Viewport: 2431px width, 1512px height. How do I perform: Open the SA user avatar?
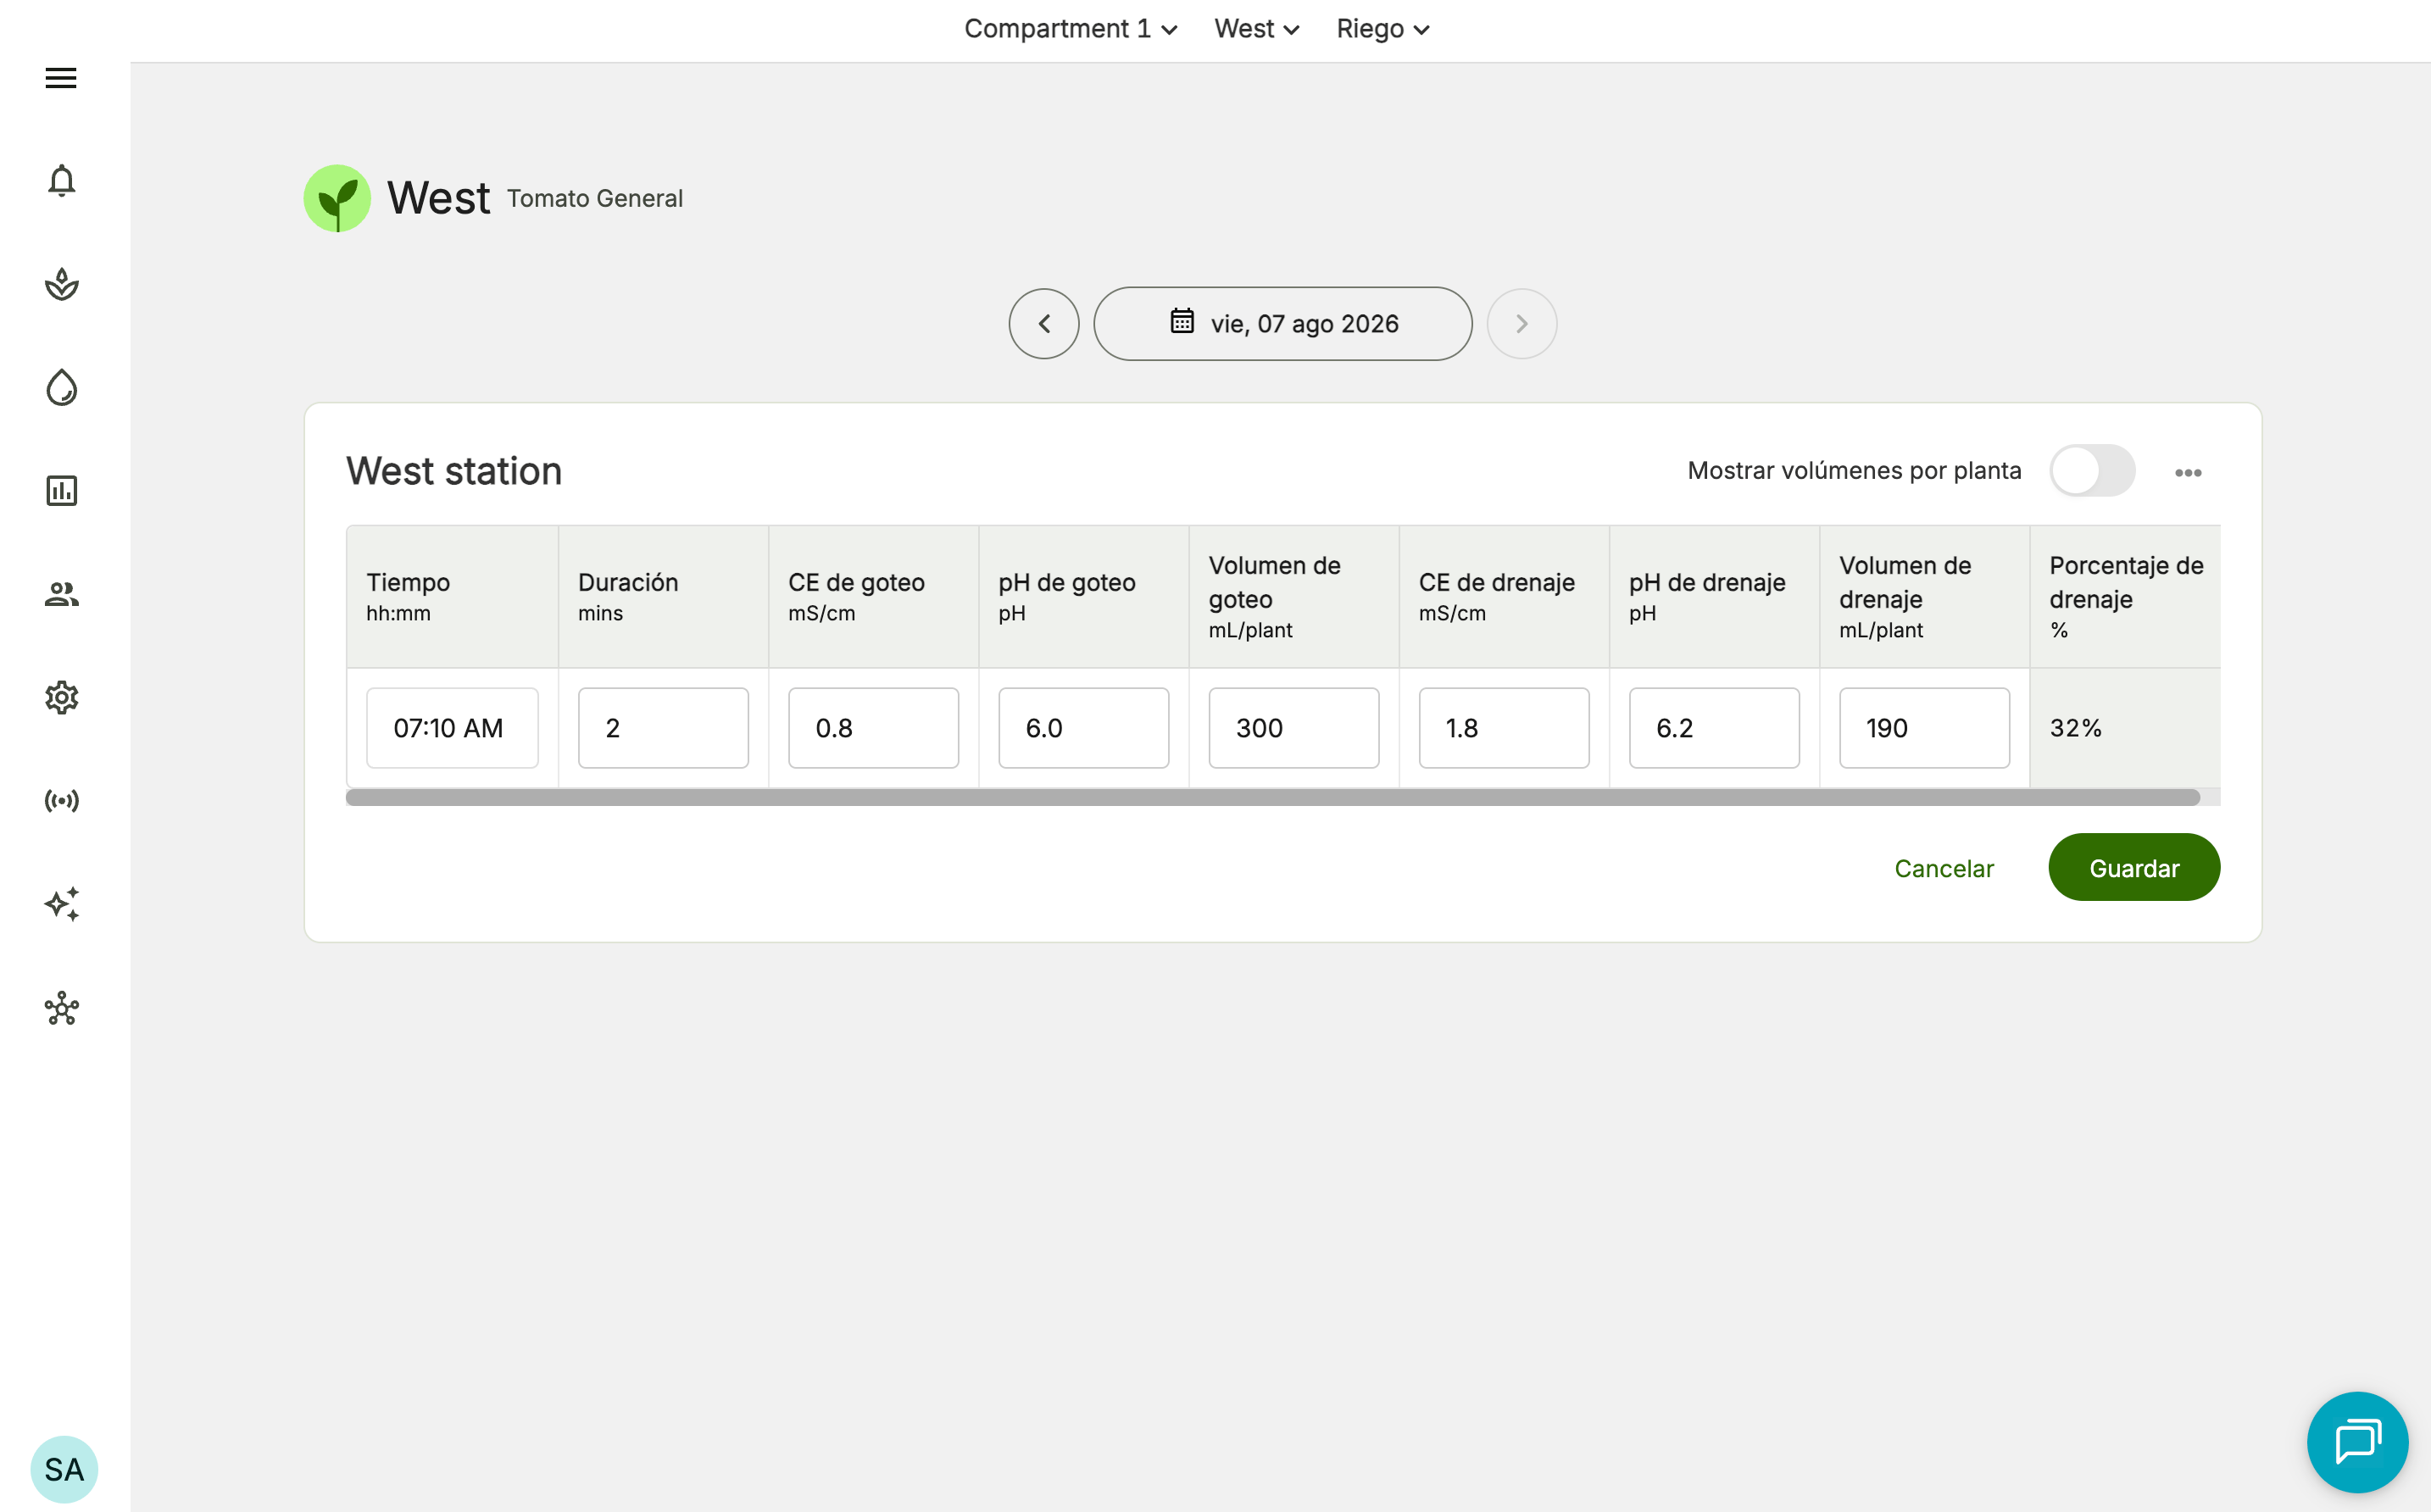(64, 1469)
